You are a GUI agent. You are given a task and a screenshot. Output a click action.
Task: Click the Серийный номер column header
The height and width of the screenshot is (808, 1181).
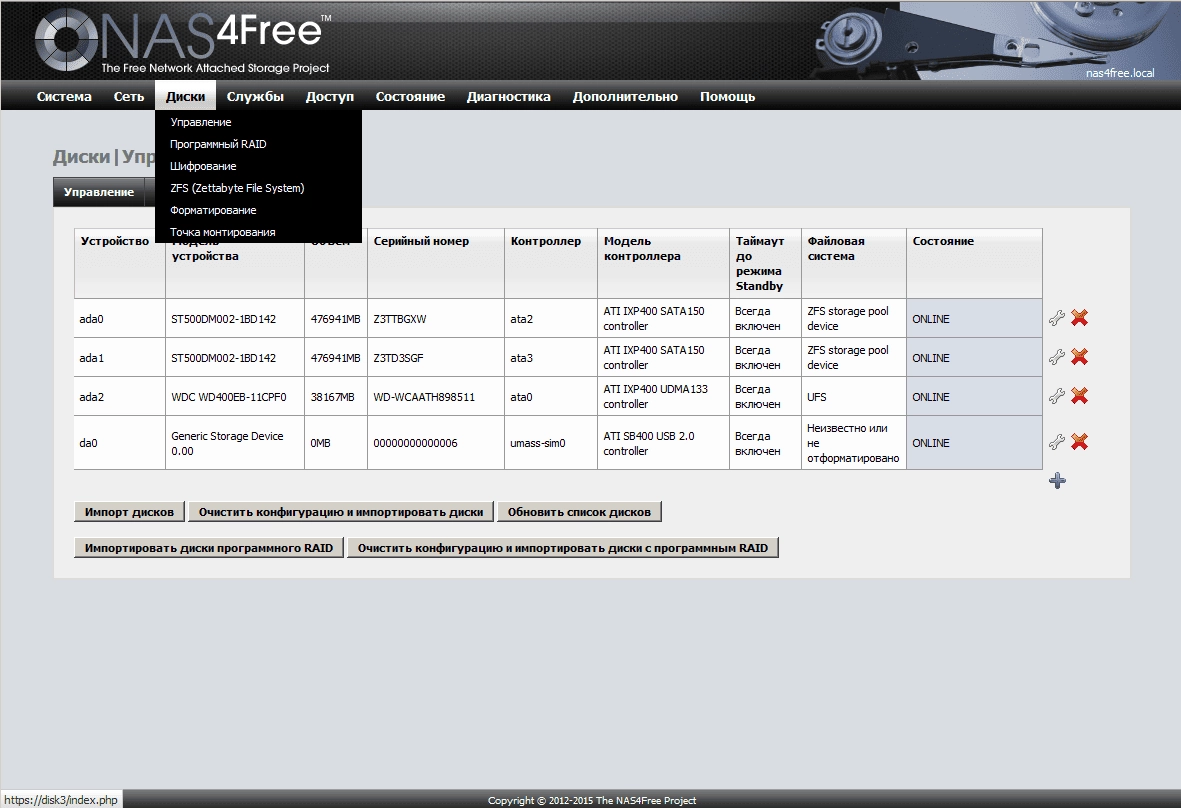coord(436,264)
